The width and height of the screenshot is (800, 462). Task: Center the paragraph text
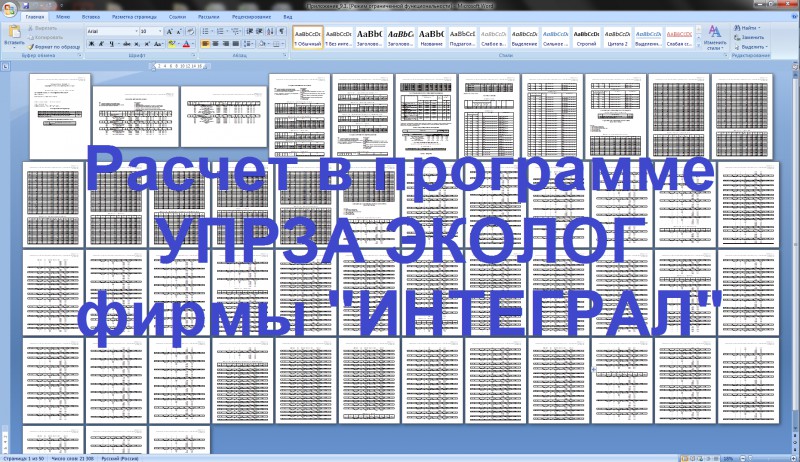(215, 44)
